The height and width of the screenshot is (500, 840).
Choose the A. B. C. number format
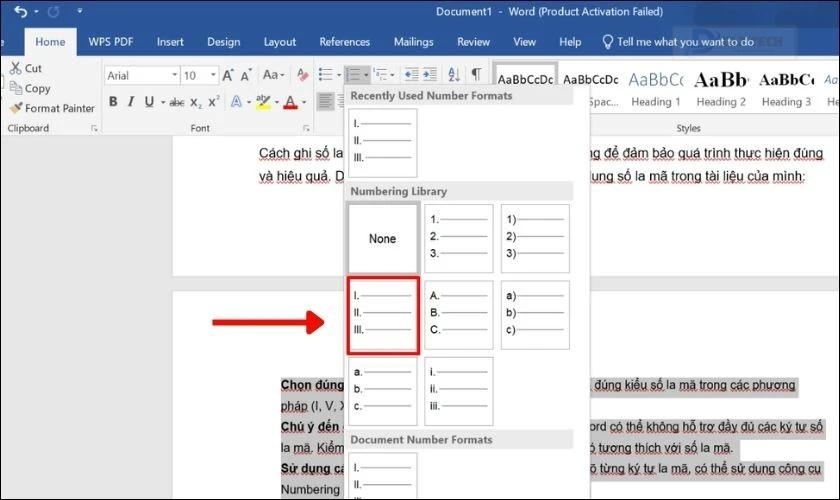(x=459, y=315)
